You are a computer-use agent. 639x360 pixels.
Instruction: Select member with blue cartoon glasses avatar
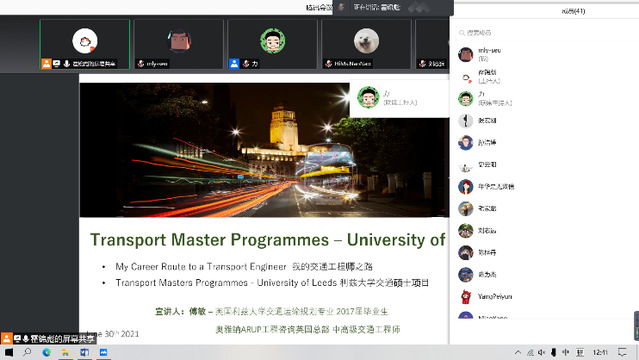pos(544,142)
